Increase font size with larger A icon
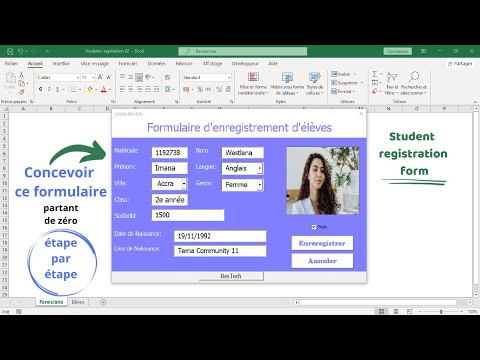Image resolution: width=480 pixels, height=360 pixels. [x=100, y=77]
